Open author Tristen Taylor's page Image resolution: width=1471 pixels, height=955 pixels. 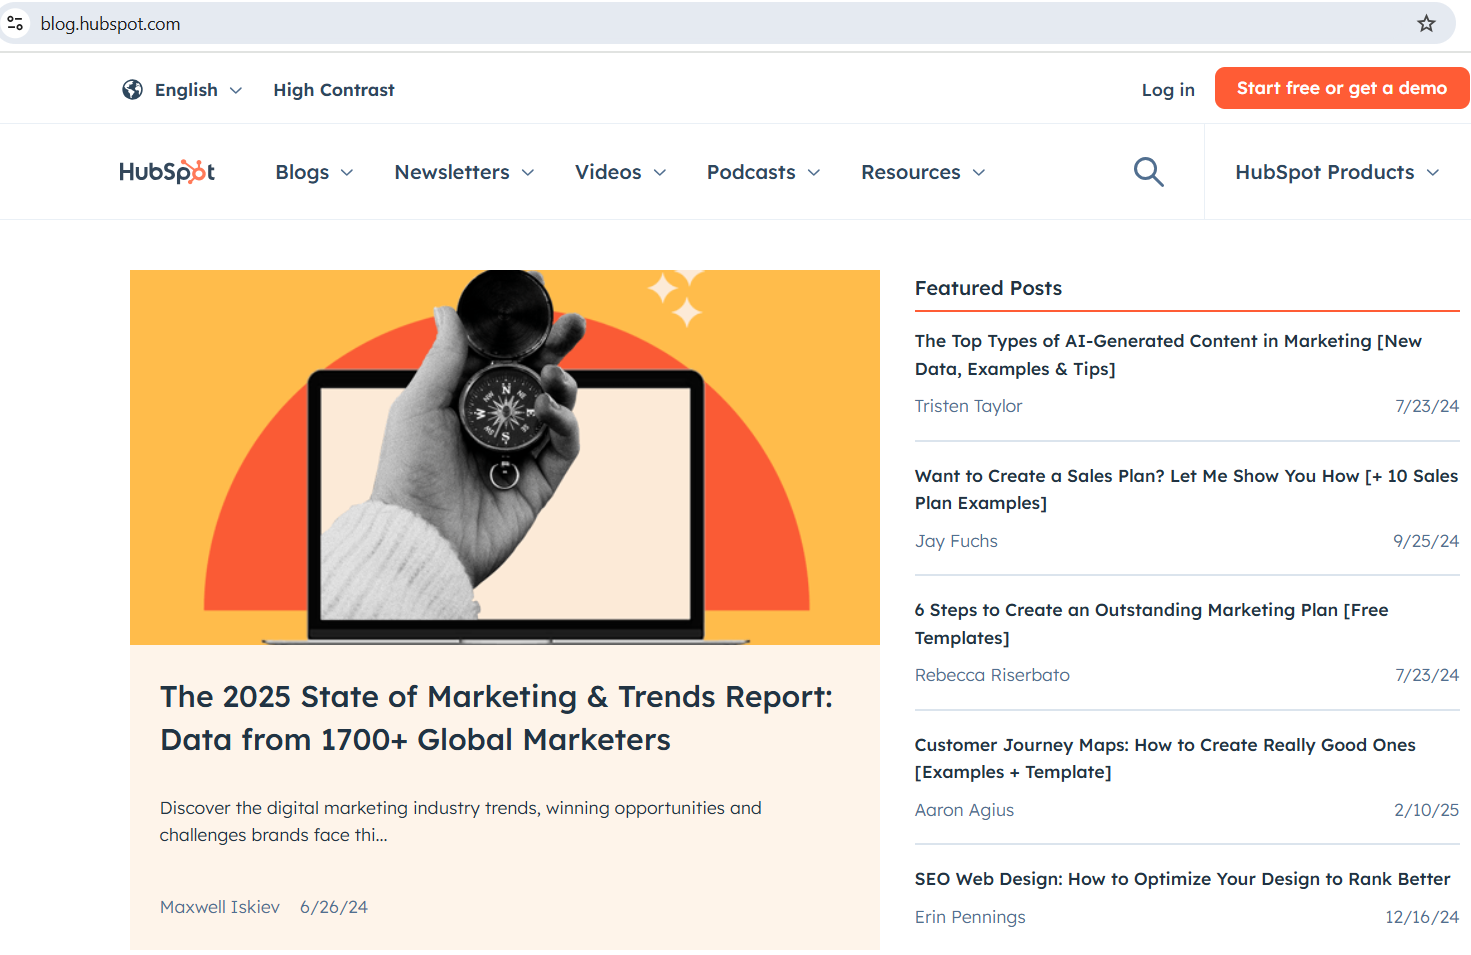click(x=968, y=406)
